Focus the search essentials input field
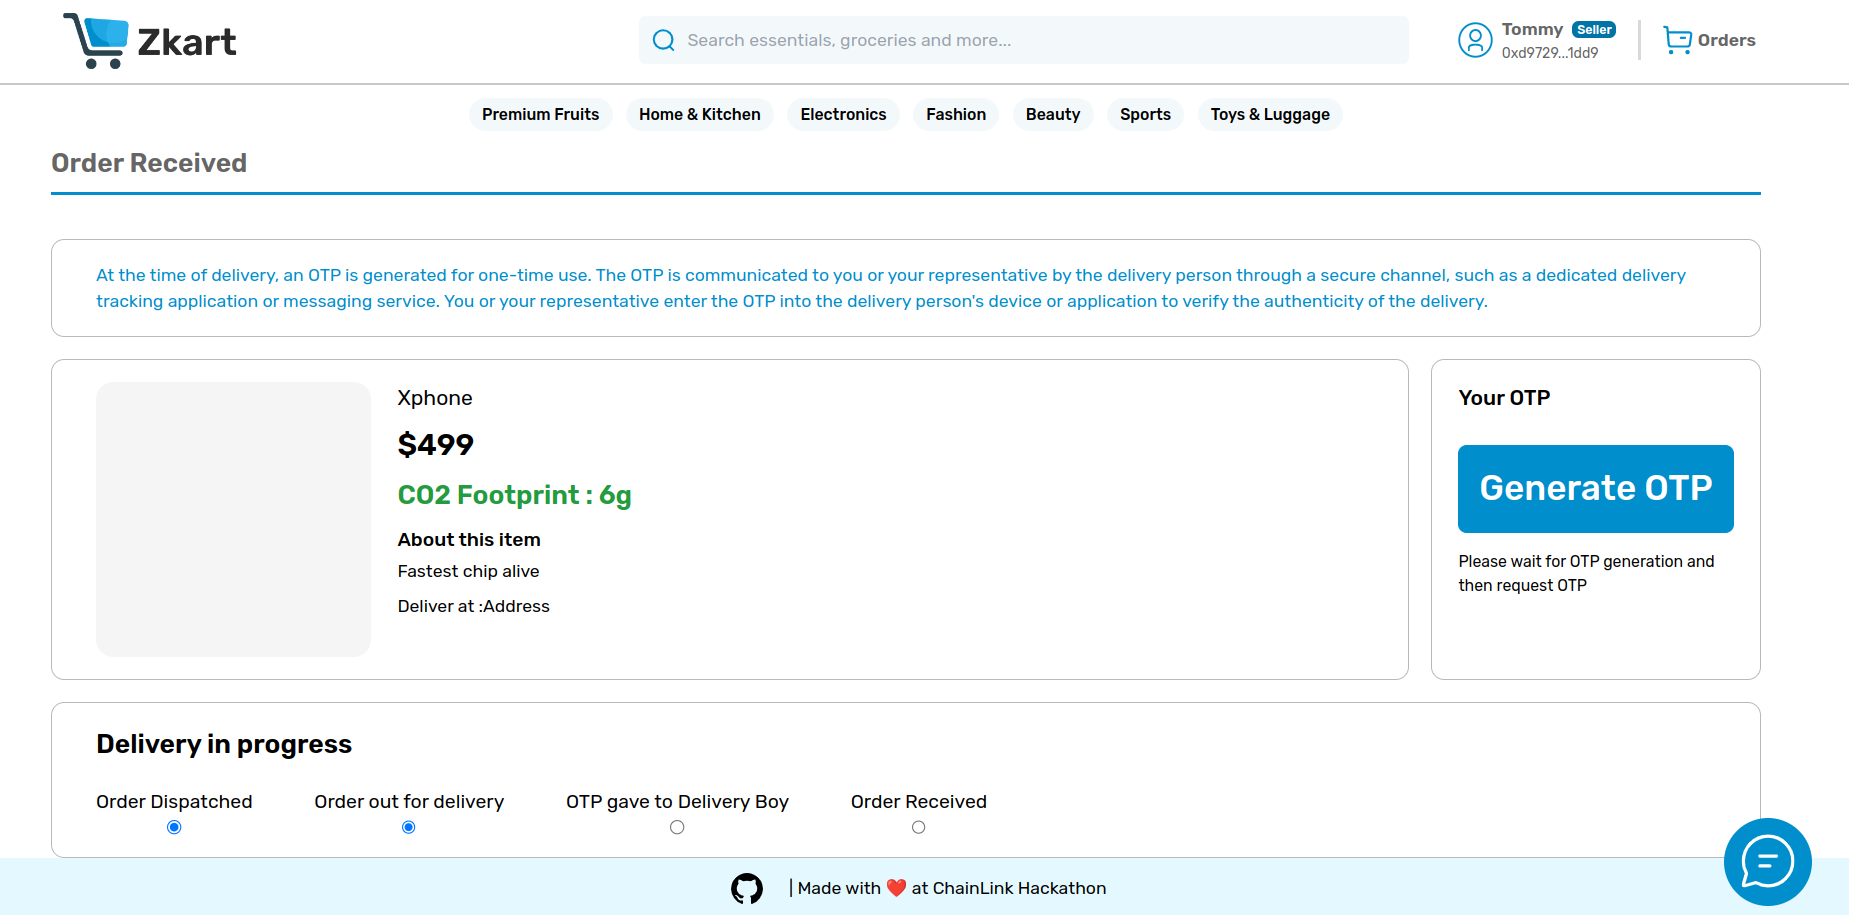The width and height of the screenshot is (1849, 915). click(1024, 40)
